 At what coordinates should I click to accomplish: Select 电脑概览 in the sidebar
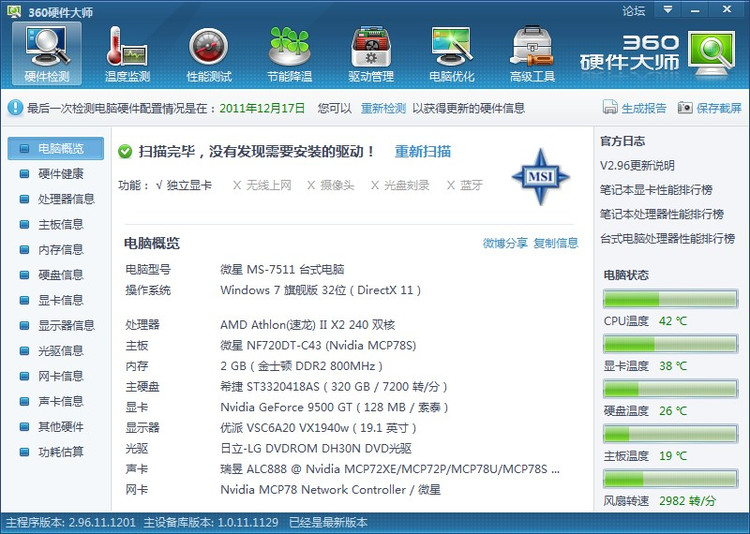pos(55,148)
